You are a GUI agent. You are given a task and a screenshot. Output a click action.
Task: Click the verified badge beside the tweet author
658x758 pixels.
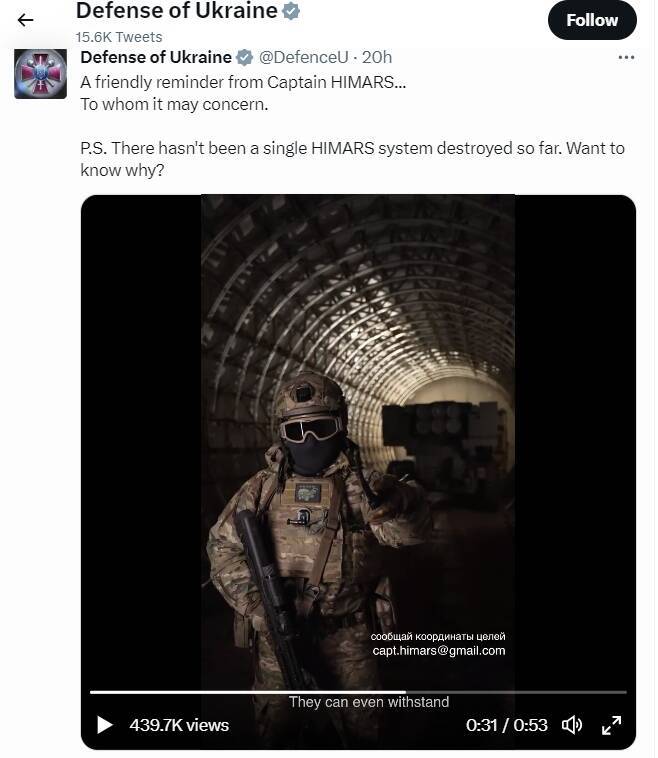(244, 58)
